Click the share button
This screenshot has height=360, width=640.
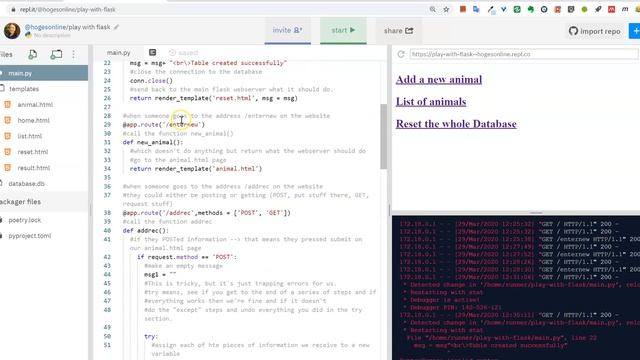tap(398, 31)
